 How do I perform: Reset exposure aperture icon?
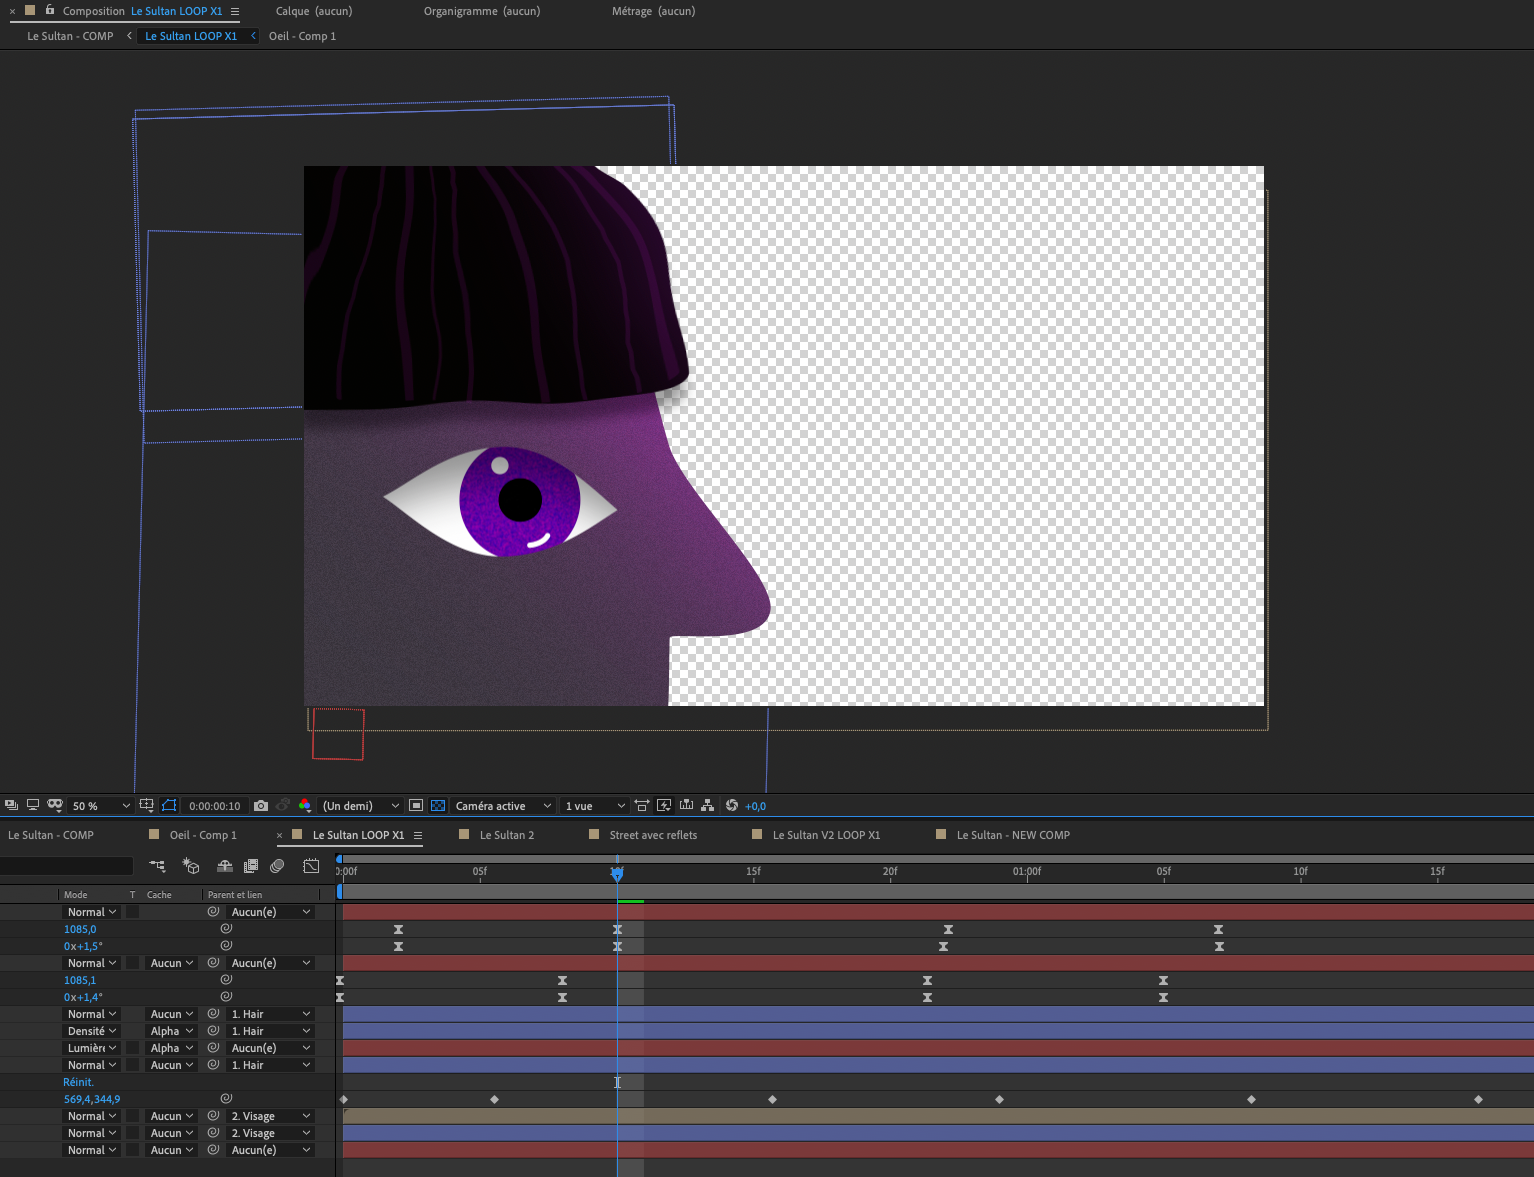732,805
